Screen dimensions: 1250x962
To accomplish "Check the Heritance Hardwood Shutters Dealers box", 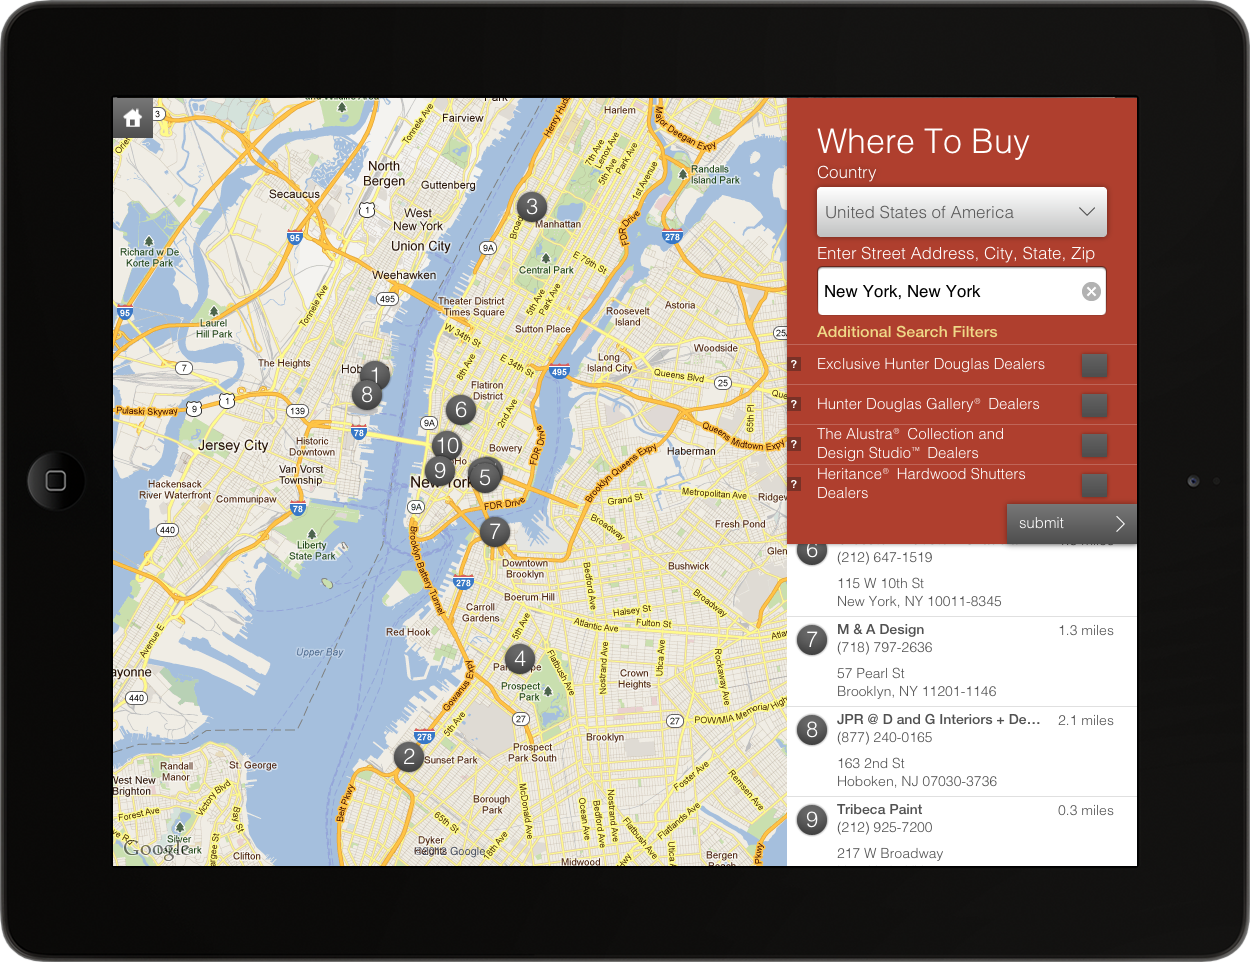I will [1094, 485].
